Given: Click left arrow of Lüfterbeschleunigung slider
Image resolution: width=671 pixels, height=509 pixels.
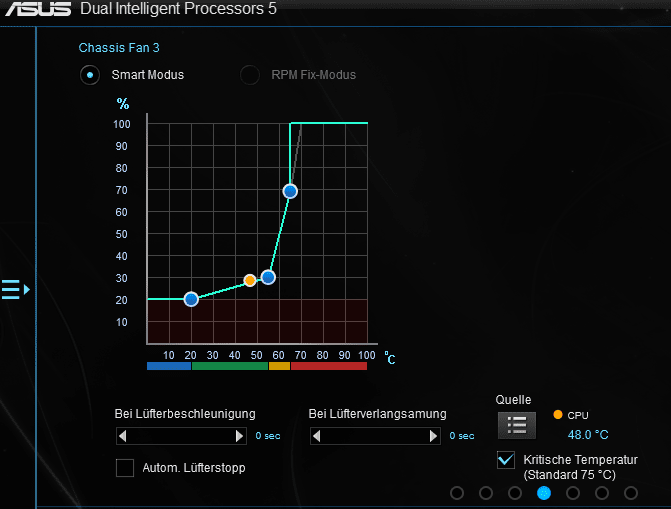Looking at the screenshot, I should click(x=123, y=436).
